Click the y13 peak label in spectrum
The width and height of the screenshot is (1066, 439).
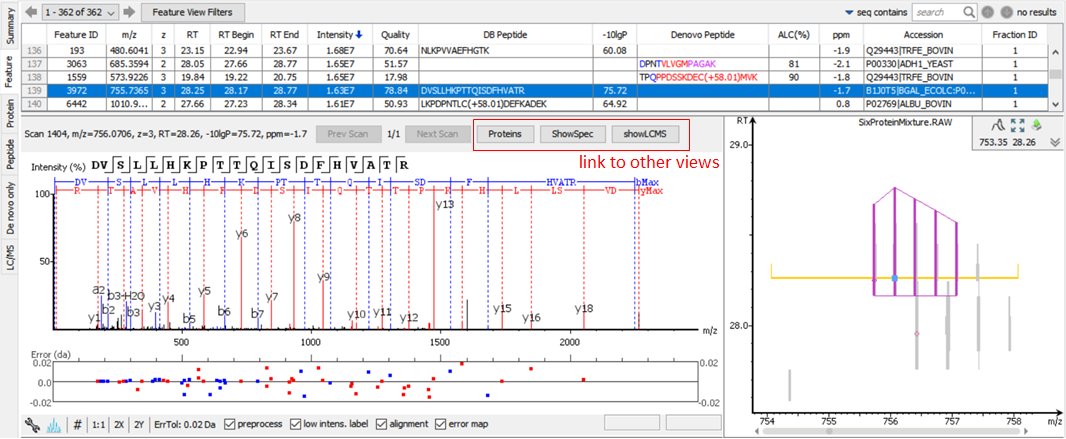pyautogui.click(x=445, y=204)
